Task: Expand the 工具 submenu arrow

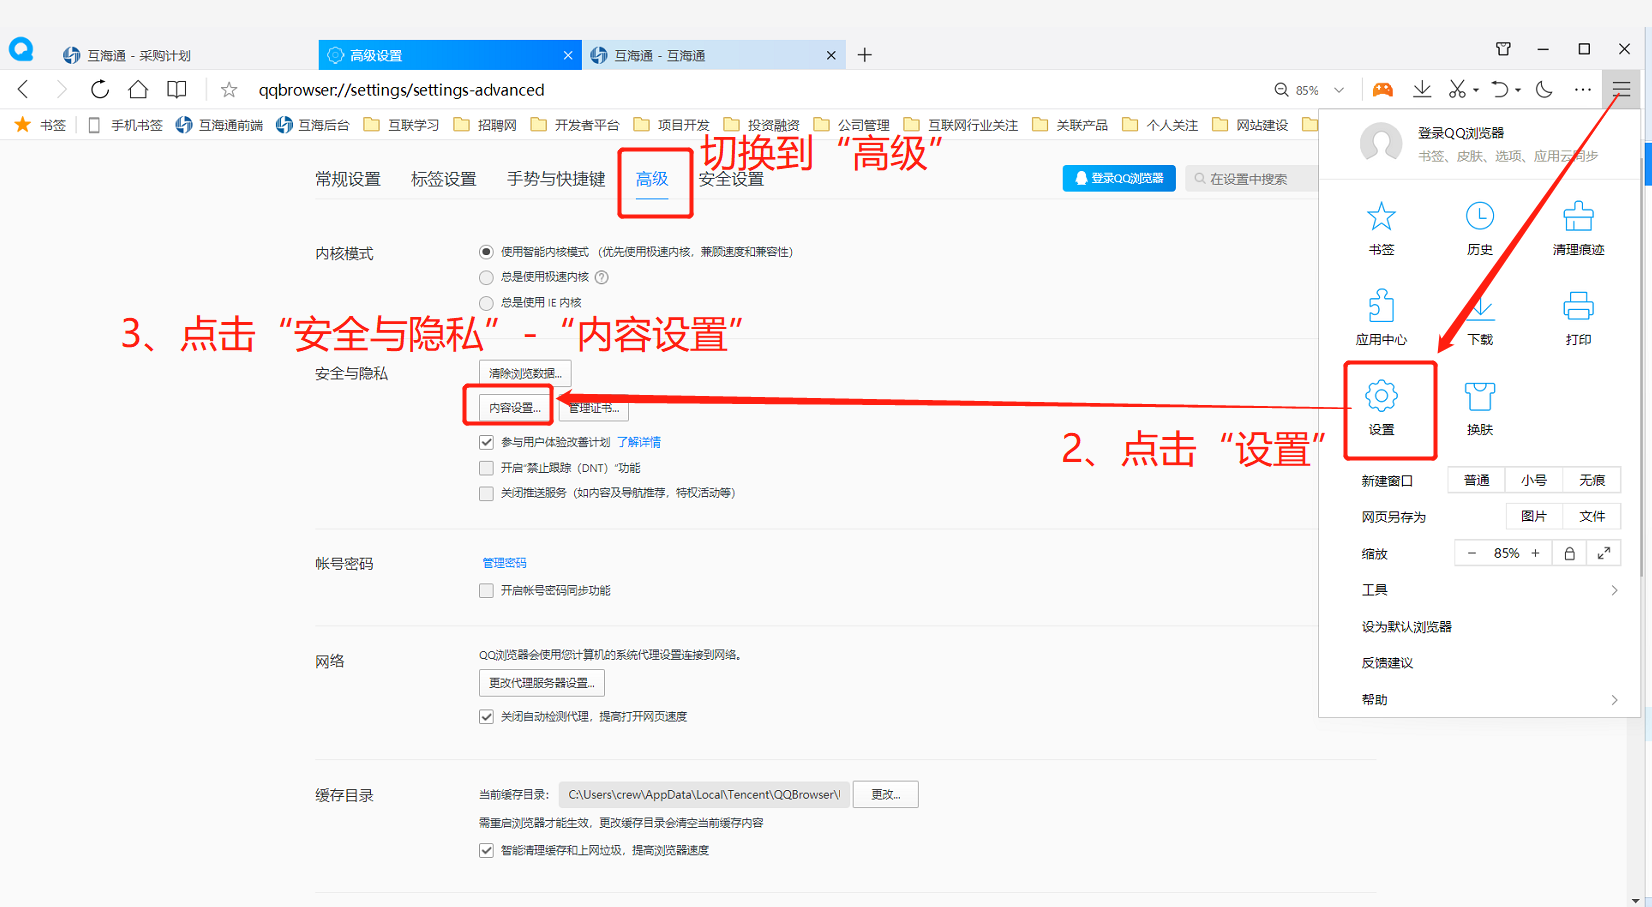Action: point(1614,590)
